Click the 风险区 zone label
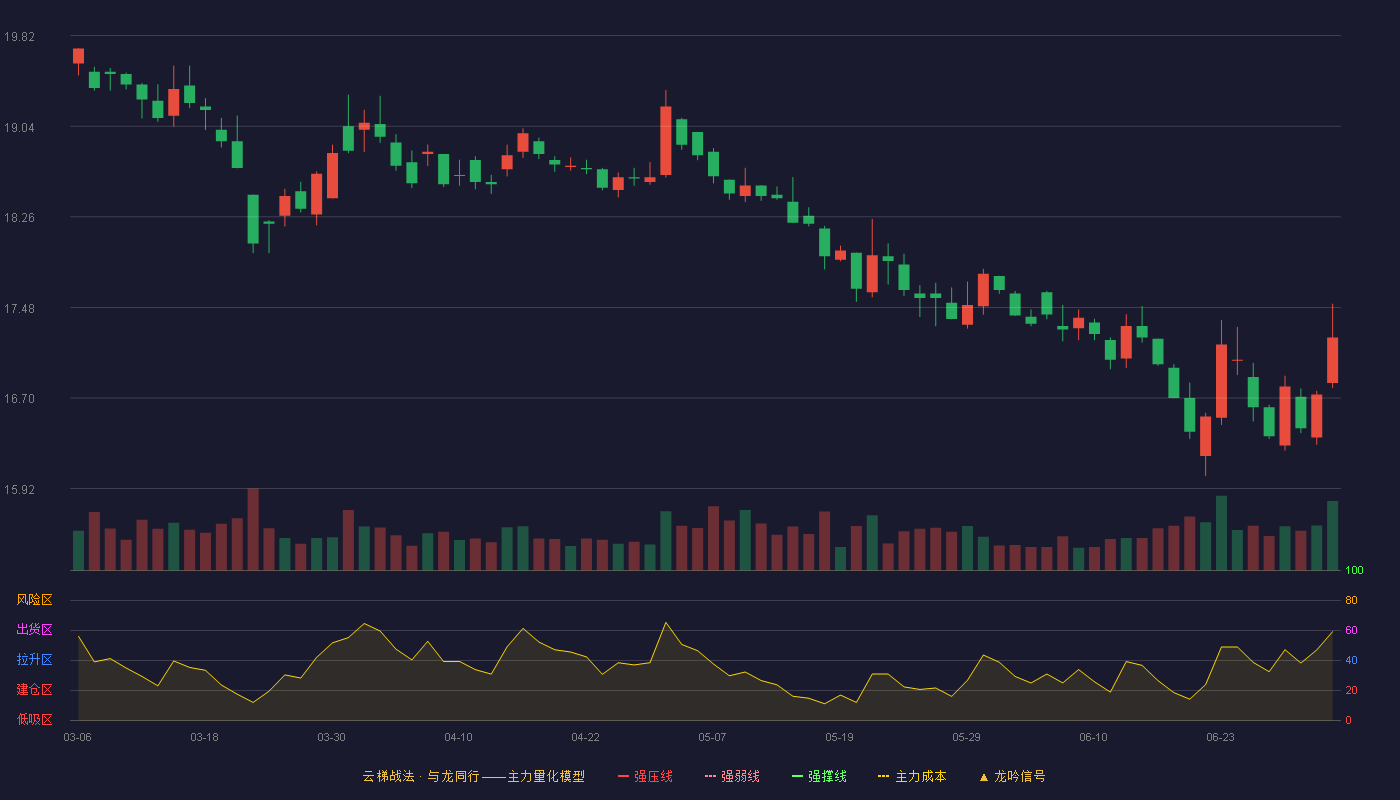Screen dimensions: 1400x800 [x=34, y=600]
